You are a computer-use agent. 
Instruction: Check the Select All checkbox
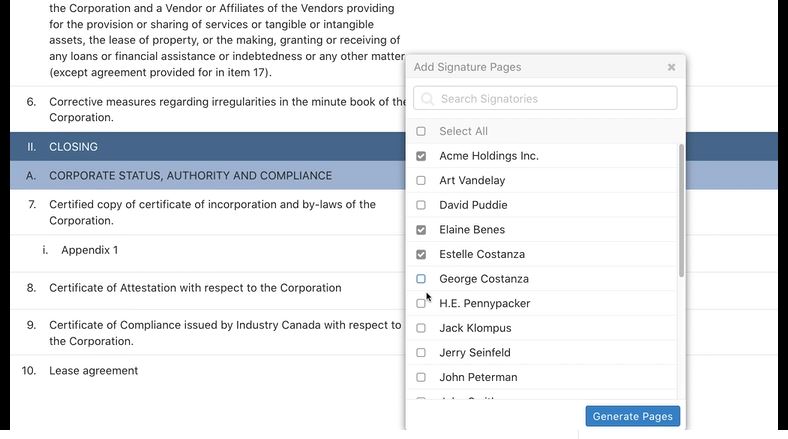(x=421, y=131)
